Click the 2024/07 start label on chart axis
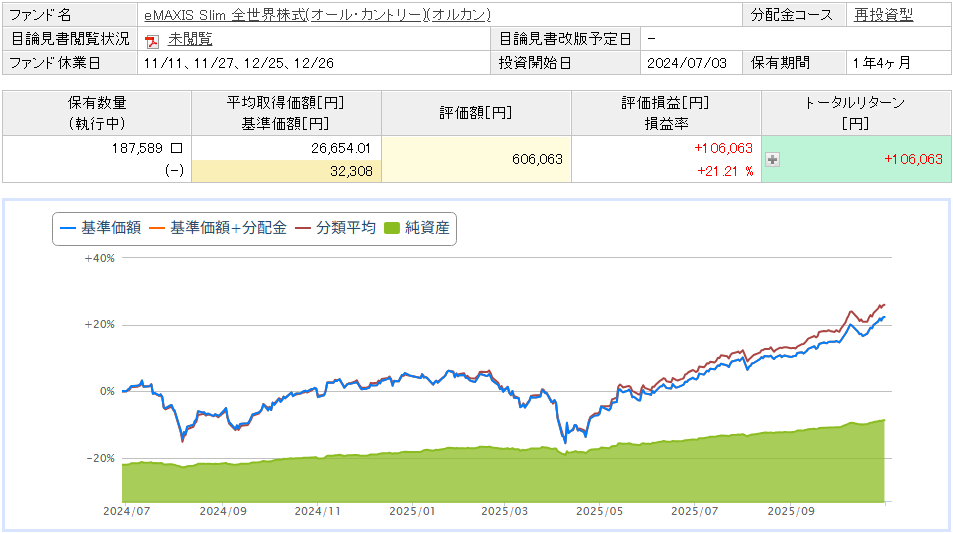This screenshot has width=953, height=533. tap(126, 510)
